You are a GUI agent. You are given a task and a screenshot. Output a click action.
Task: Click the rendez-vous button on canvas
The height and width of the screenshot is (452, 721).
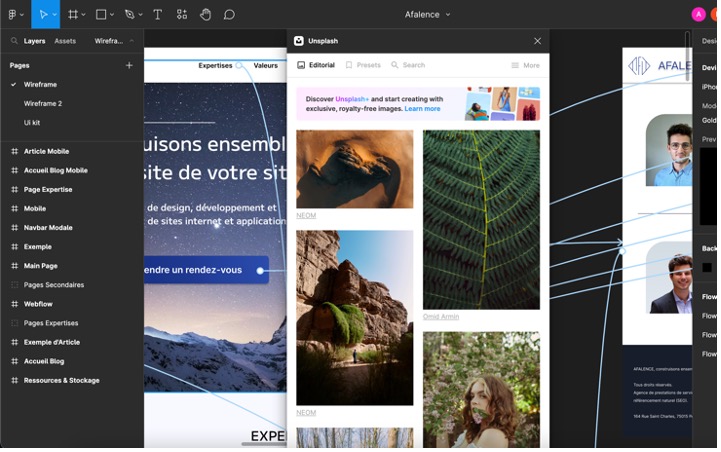point(206,270)
